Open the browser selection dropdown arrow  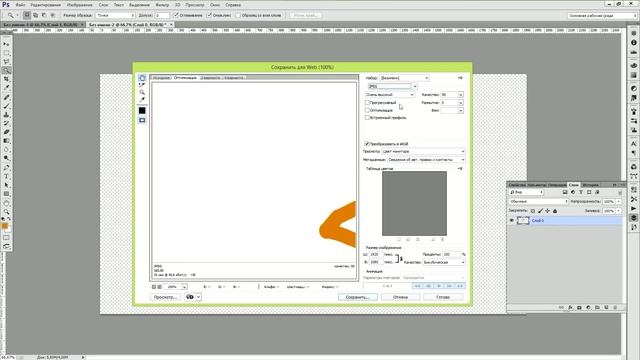click(x=198, y=297)
